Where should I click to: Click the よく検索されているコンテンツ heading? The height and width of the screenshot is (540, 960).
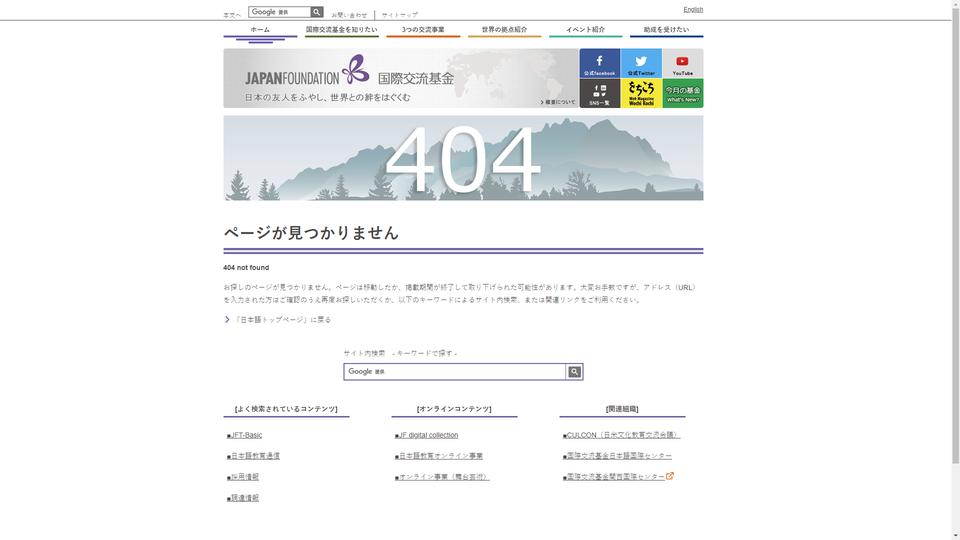(x=286, y=409)
